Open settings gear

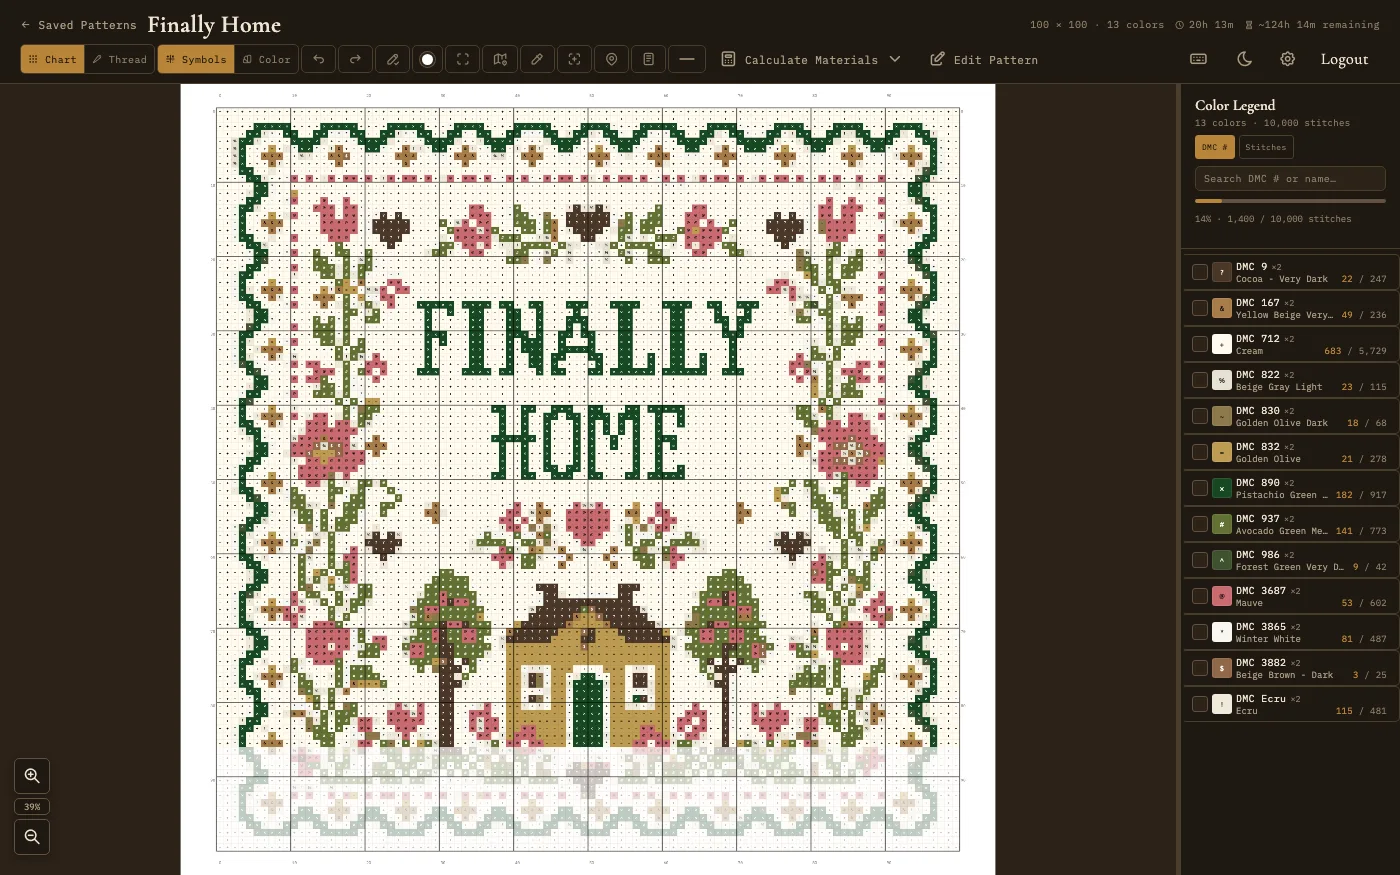pos(1288,59)
